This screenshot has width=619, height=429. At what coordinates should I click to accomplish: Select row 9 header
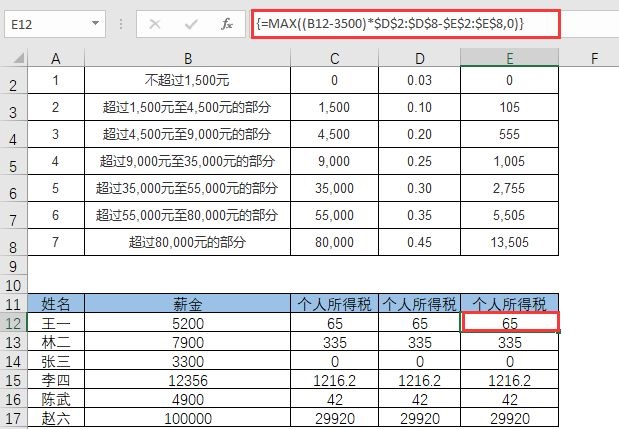click(x=13, y=266)
